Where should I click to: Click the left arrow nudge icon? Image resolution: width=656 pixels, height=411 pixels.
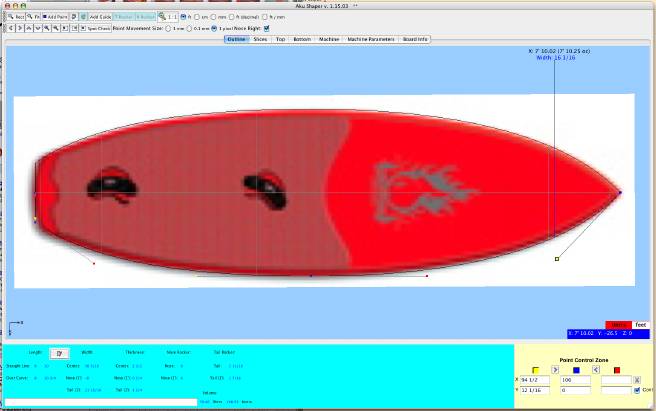[x=12, y=28]
